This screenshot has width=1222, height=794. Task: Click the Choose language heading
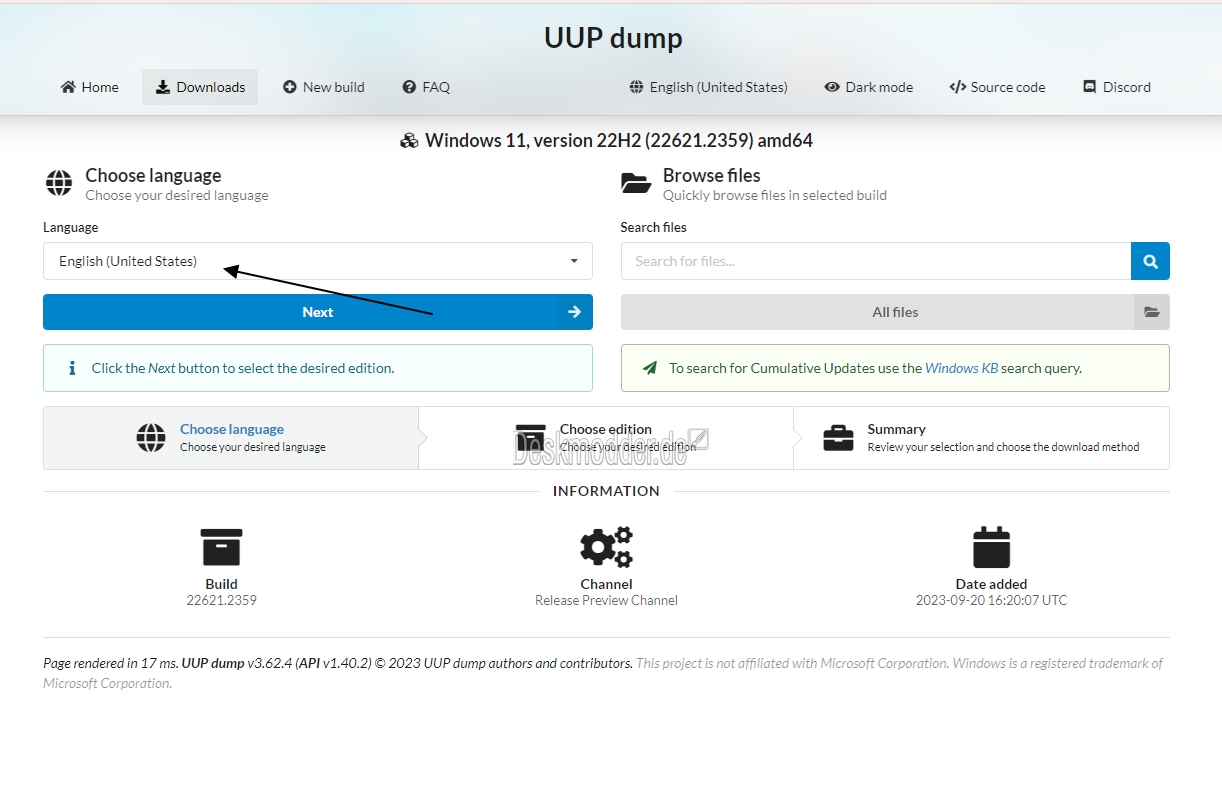pyautogui.click(x=153, y=175)
